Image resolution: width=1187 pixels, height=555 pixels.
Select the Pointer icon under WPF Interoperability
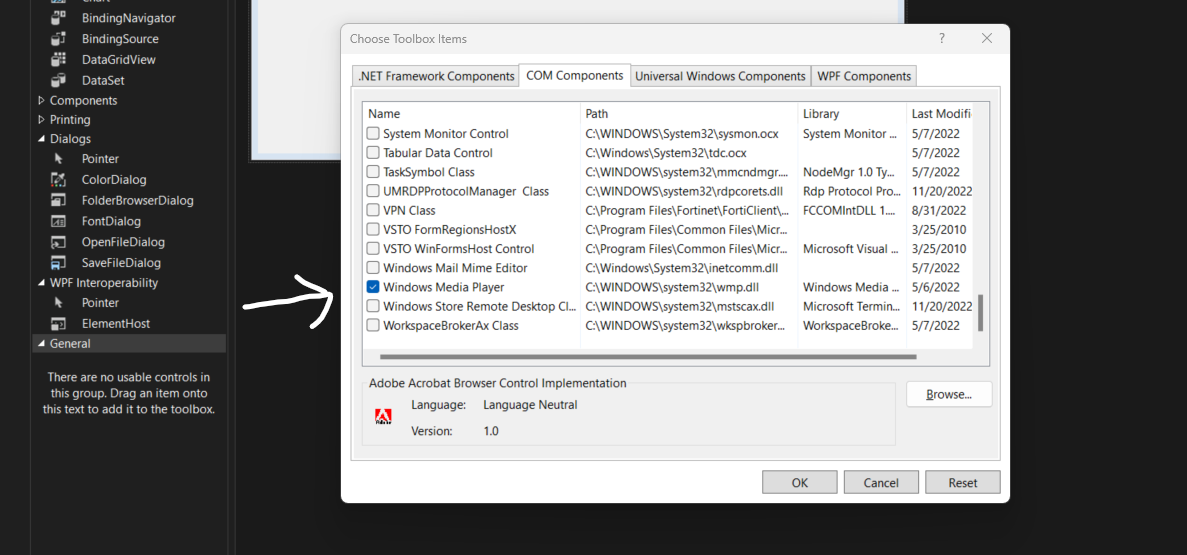(x=58, y=303)
